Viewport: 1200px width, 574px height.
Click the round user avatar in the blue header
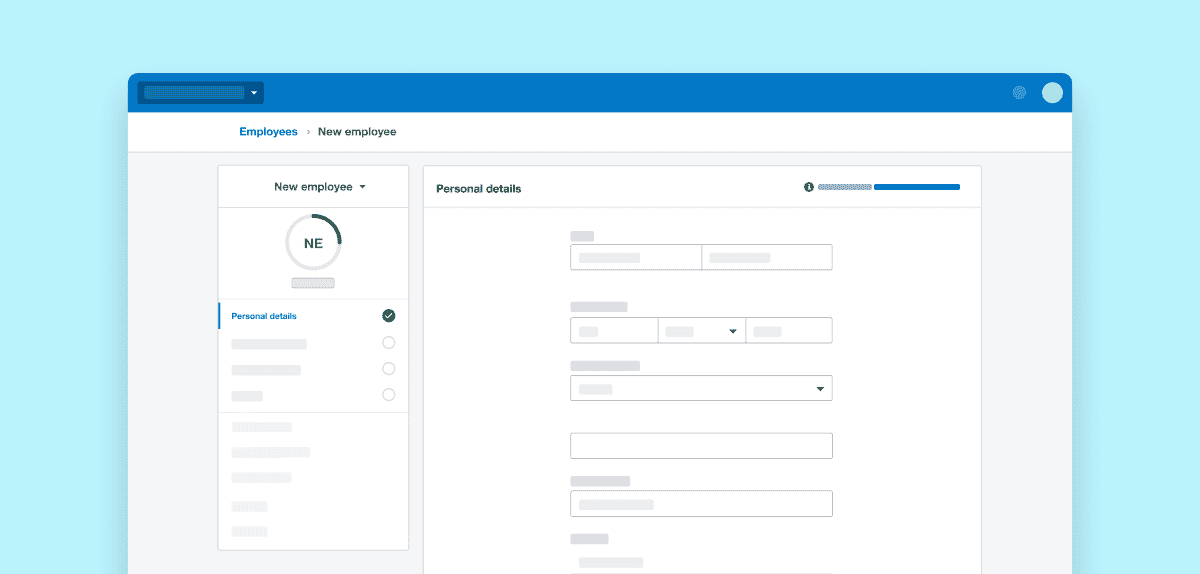1052,93
